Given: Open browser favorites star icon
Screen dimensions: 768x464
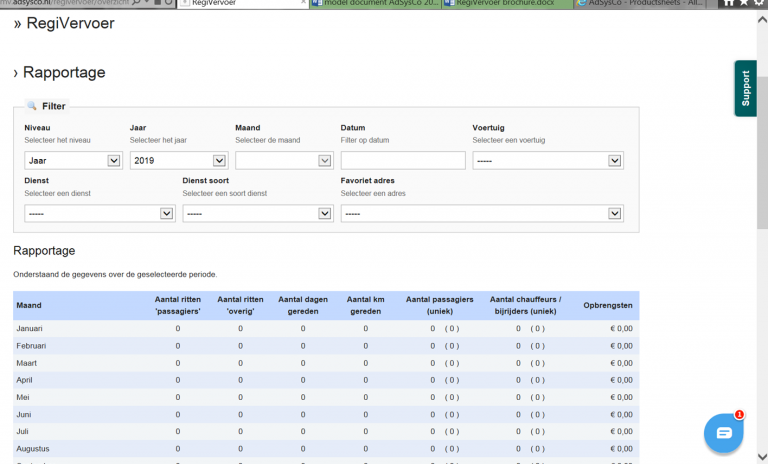Looking at the screenshot, I should coord(744,2).
